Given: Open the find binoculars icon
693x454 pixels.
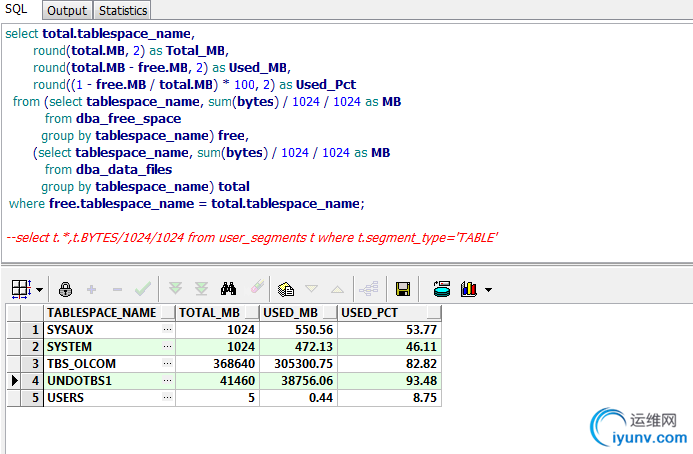Looking at the screenshot, I should tap(228, 289).
